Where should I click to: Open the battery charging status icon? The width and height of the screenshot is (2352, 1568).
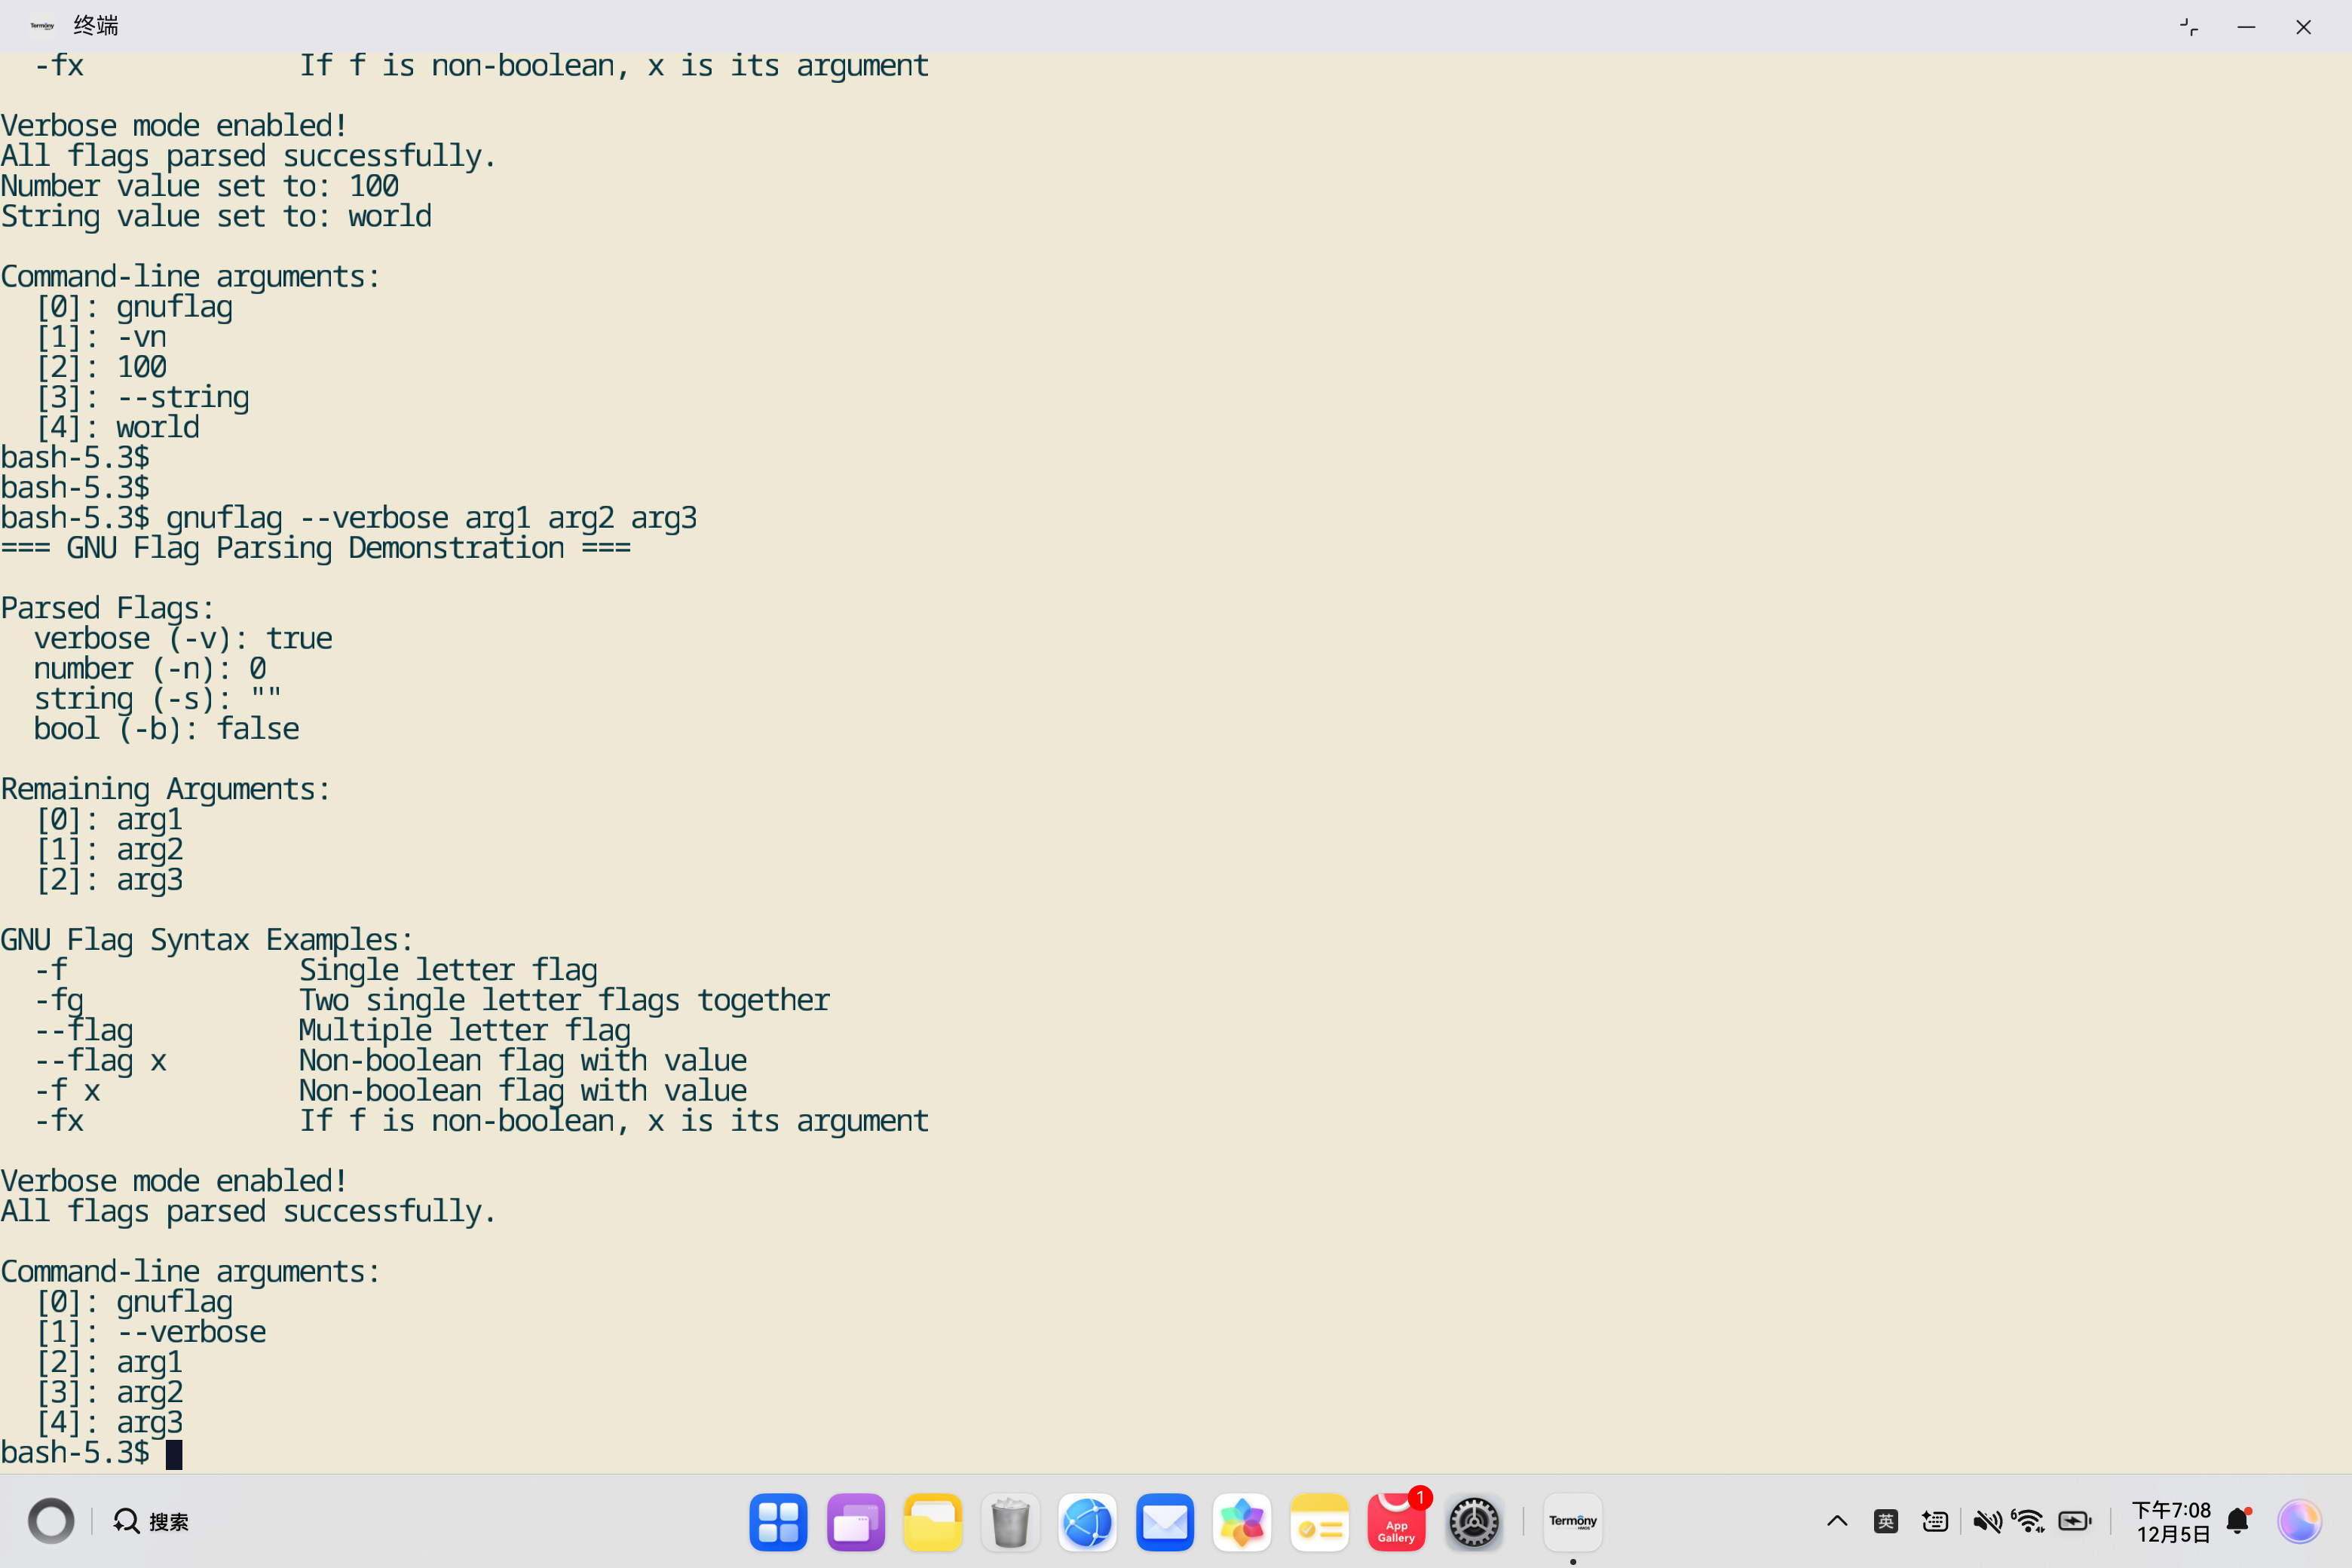pyautogui.click(x=2075, y=1521)
